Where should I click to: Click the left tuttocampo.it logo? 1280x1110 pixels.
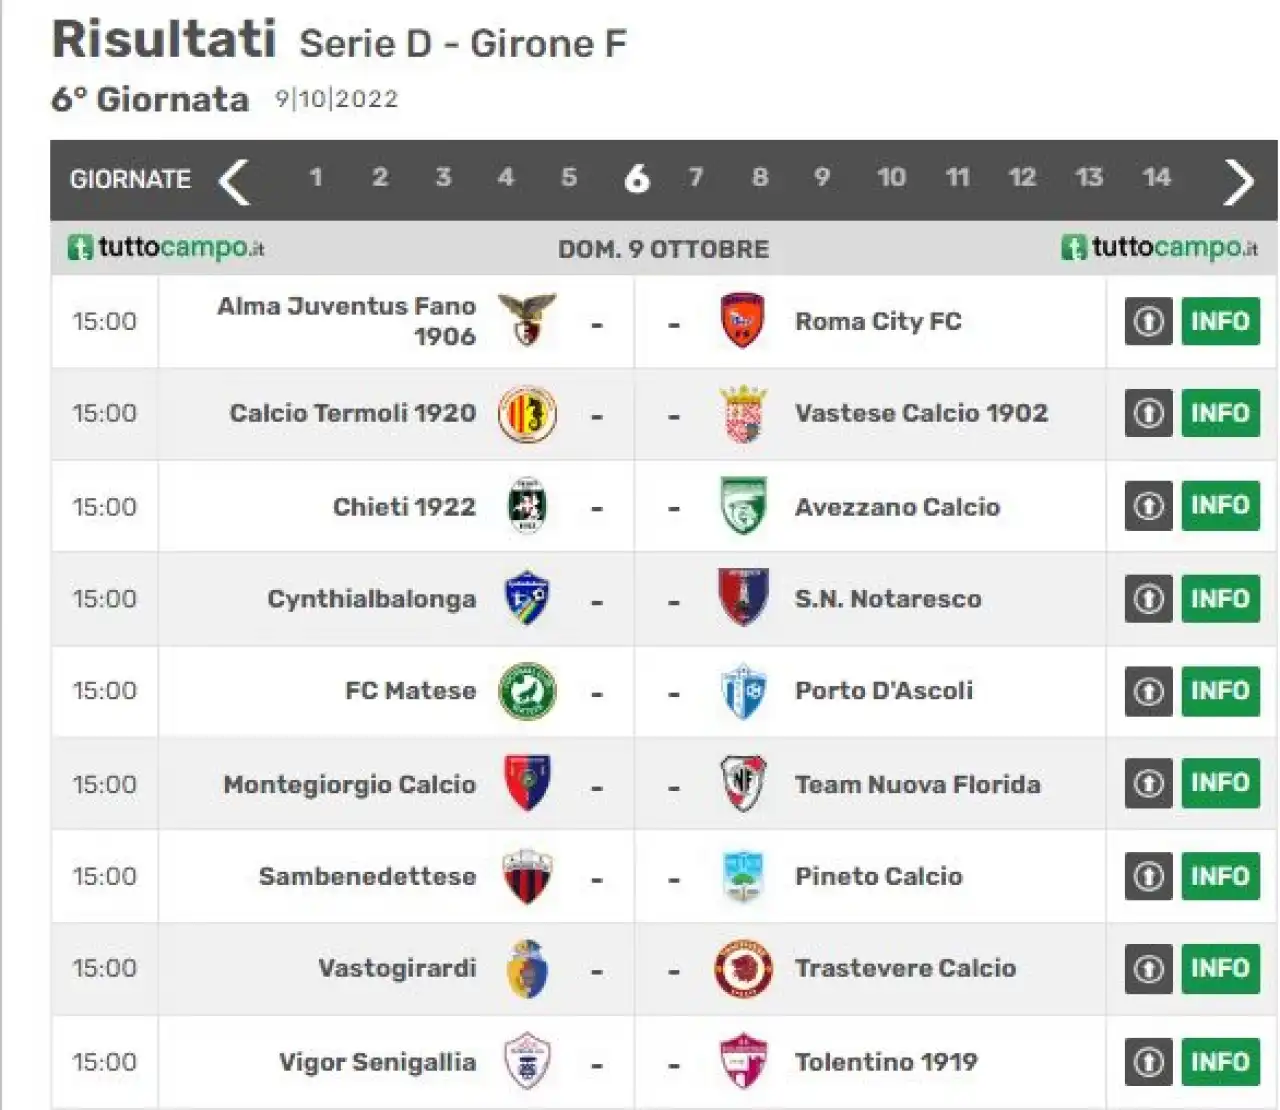tap(166, 247)
